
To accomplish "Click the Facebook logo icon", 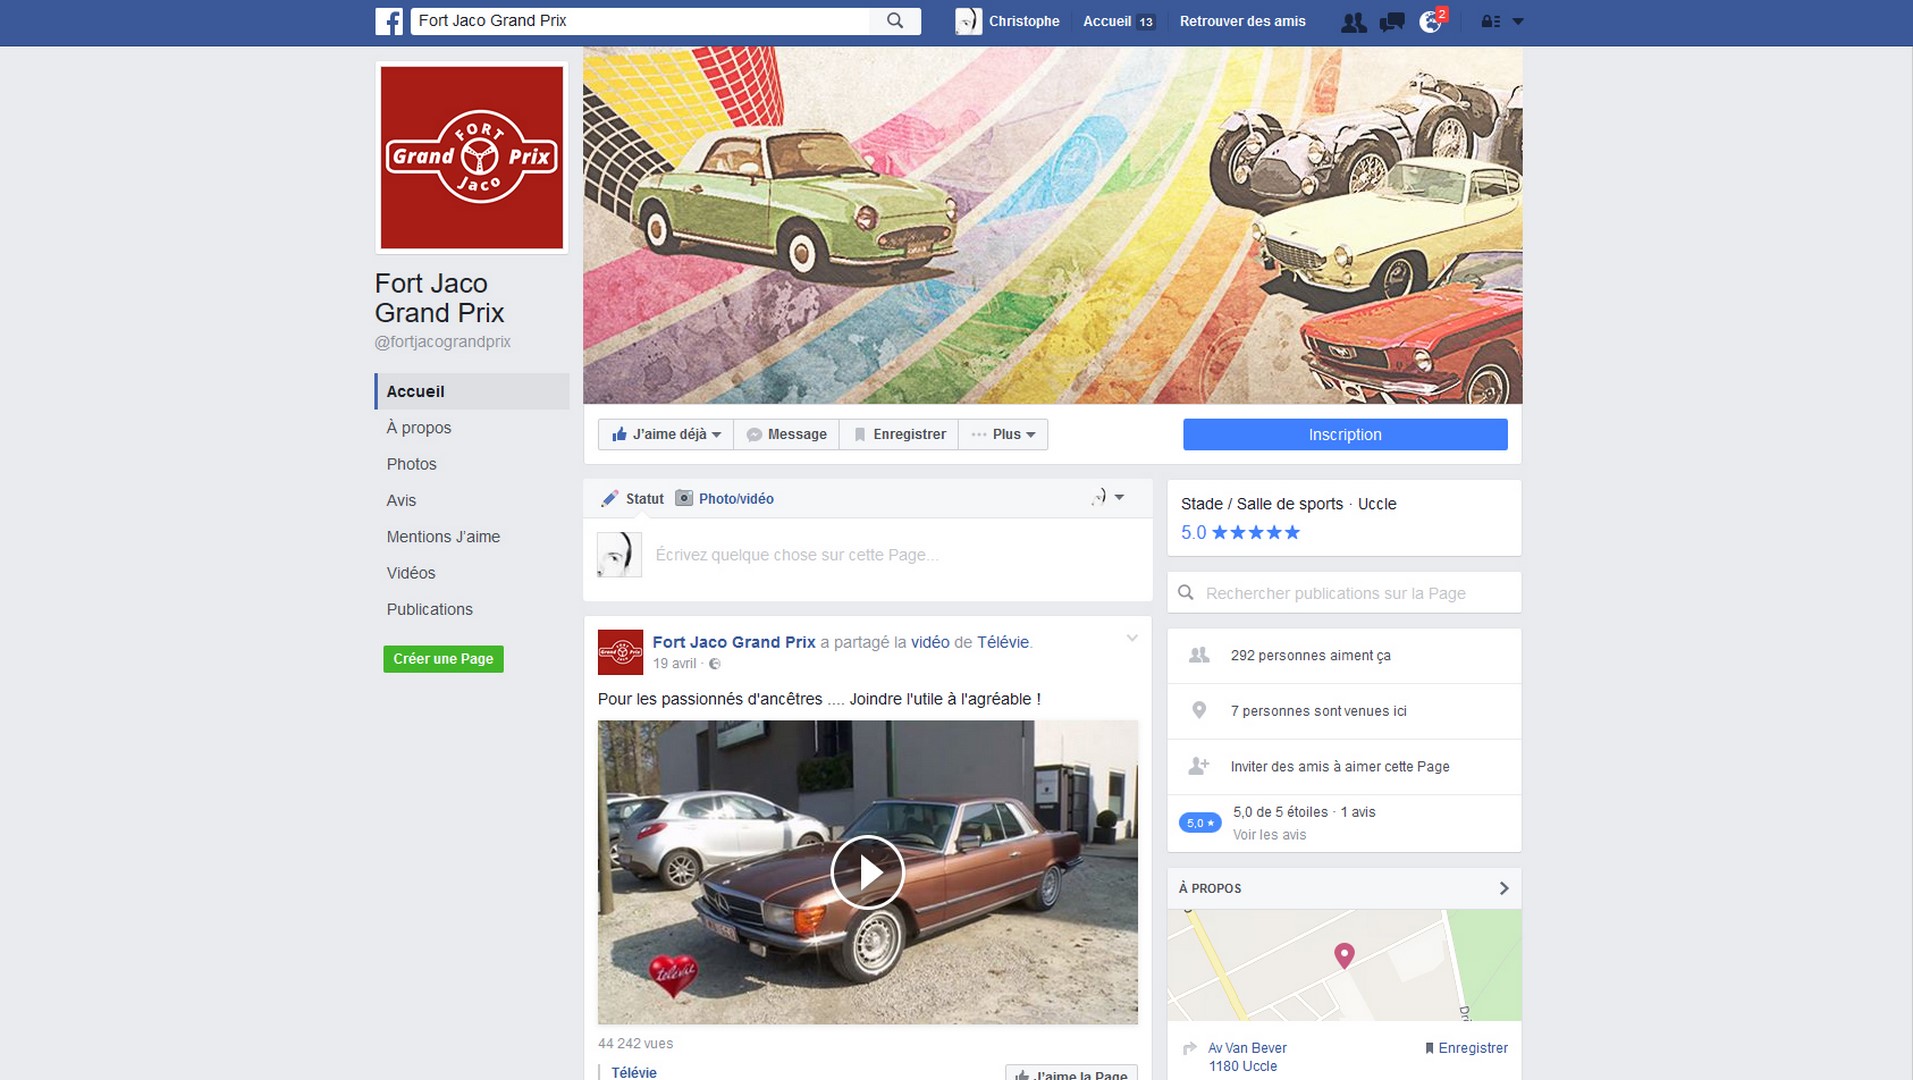I will [389, 21].
